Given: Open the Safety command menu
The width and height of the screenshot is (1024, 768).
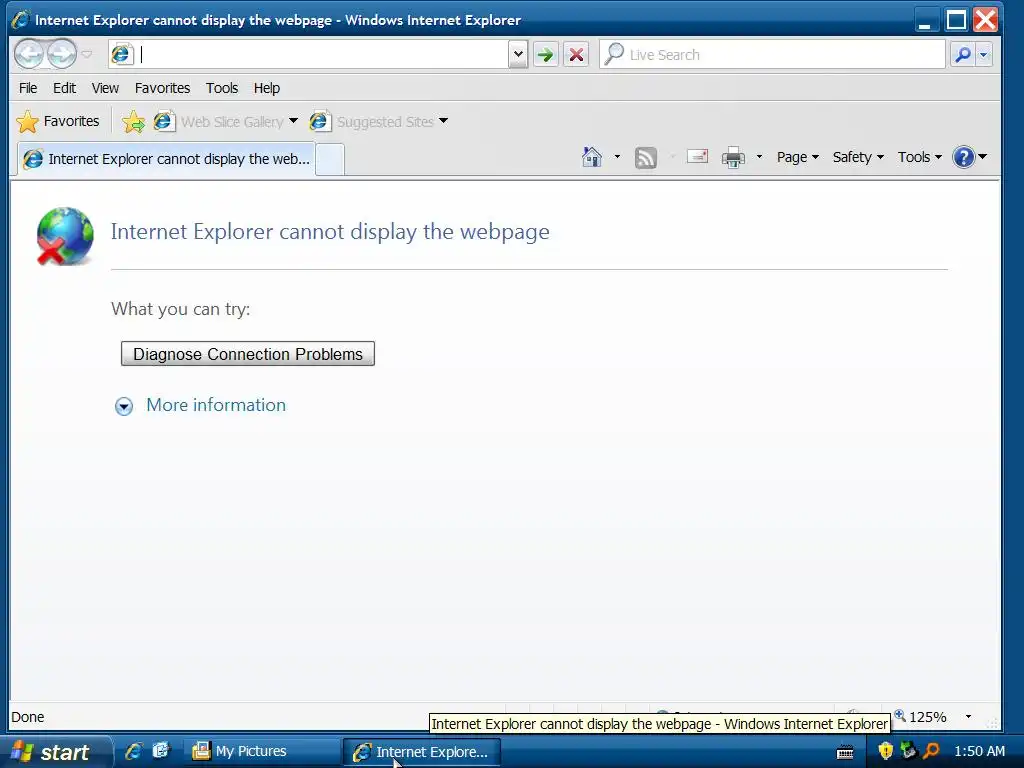Looking at the screenshot, I should click(x=858, y=157).
